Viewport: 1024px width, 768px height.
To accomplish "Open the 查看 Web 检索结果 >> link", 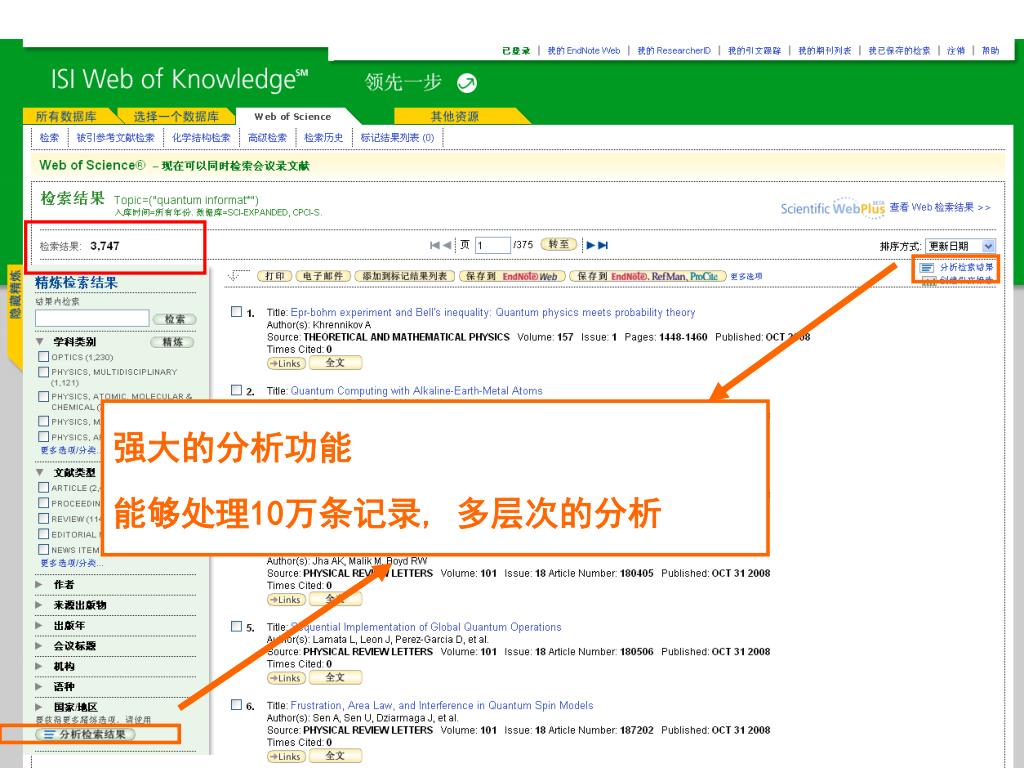I will (940, 207).
